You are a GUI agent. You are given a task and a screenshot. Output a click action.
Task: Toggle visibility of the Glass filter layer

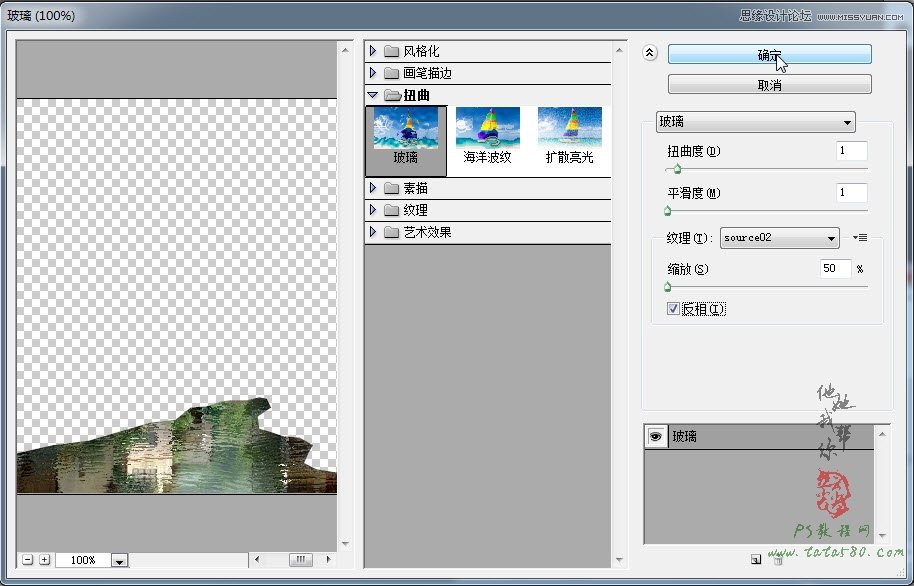pos(654,435)
